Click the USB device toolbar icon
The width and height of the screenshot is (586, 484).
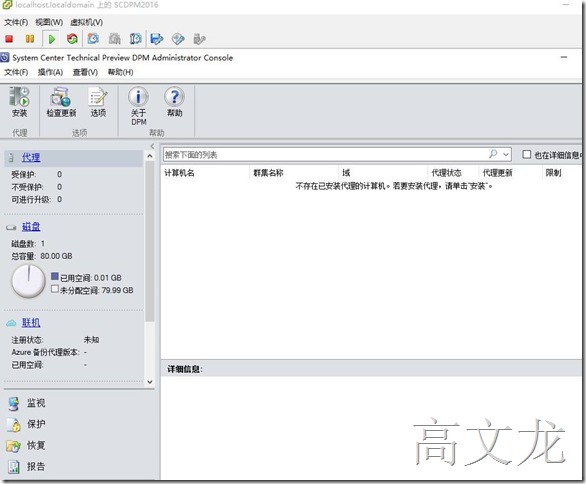tap(199, 39)
